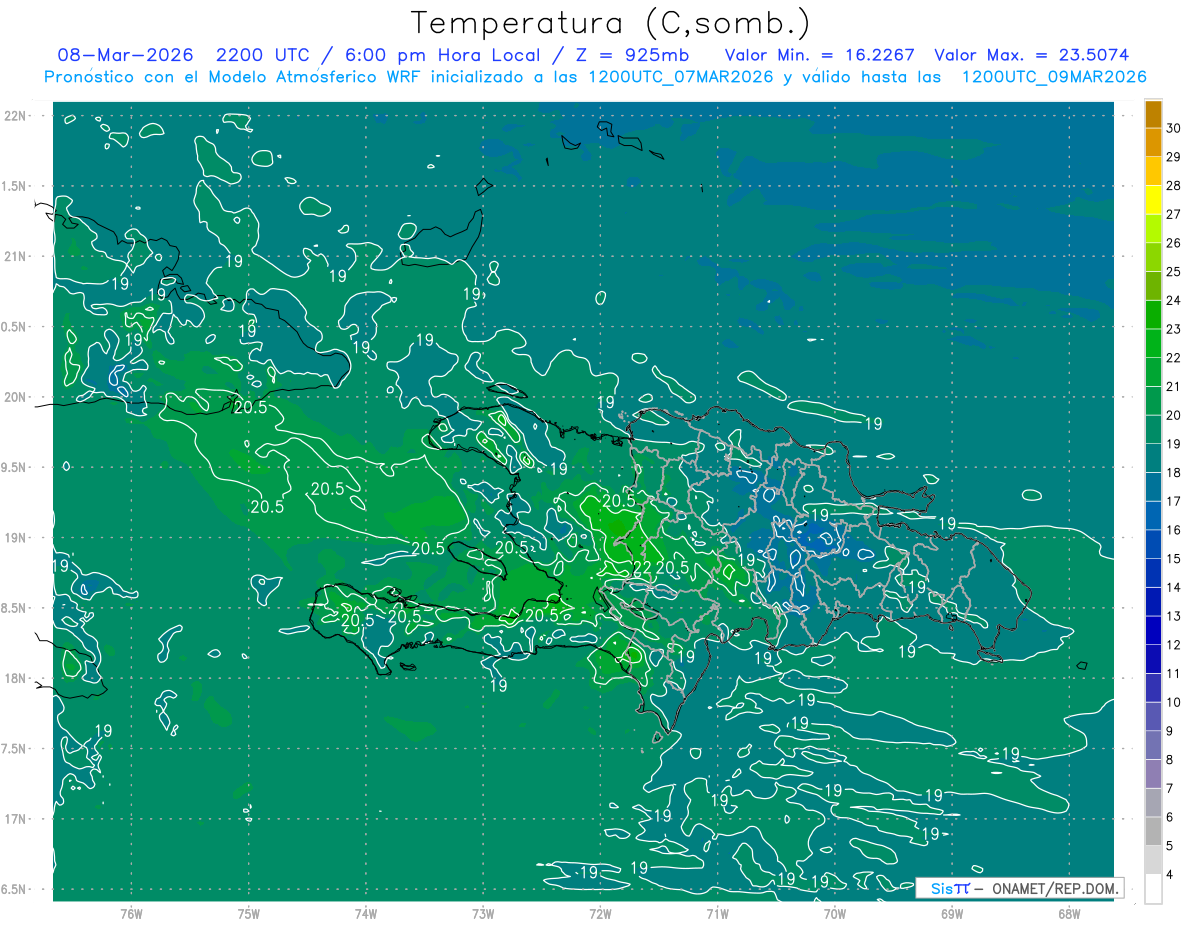Select valid-until time '1200UTC_09MAR2026'

tap(1053, 77)
